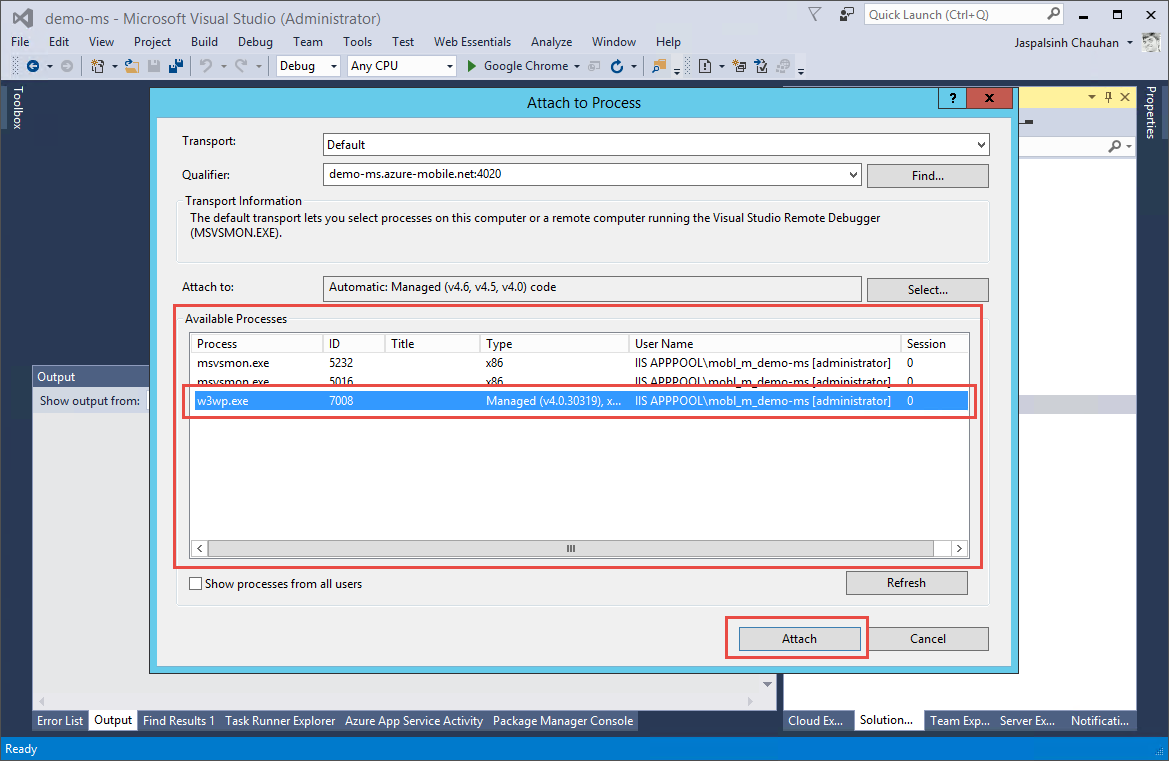Image resolution: width=1169 pixels, height=761 pixels.
Task: Click the pin icon on Solution Explorer panel
Action: pos(1109,97)
